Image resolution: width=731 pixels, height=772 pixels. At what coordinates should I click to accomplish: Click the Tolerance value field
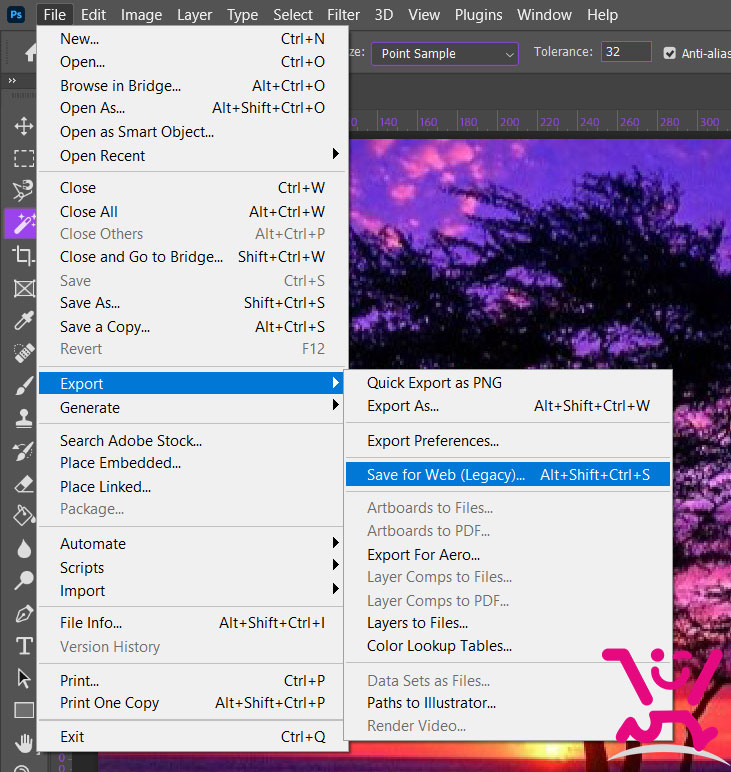pos(626,52)
